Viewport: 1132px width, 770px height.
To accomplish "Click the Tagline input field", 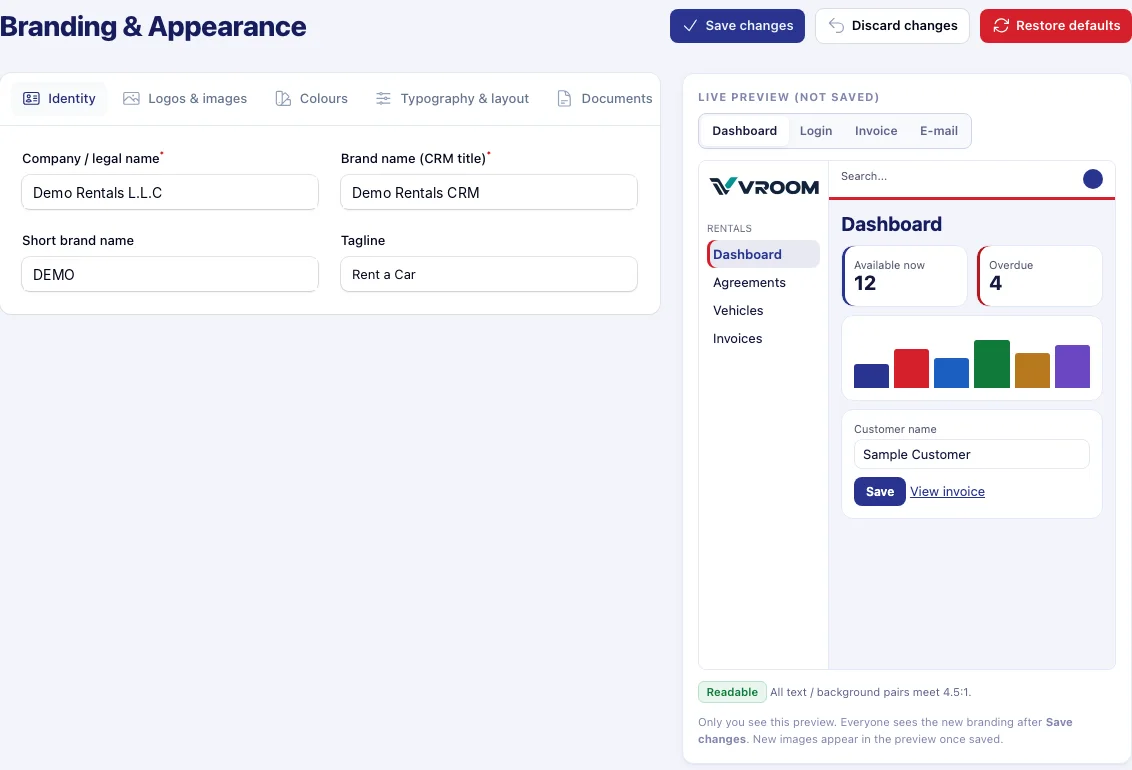I will pyautogui.click(x=489, y=274).
